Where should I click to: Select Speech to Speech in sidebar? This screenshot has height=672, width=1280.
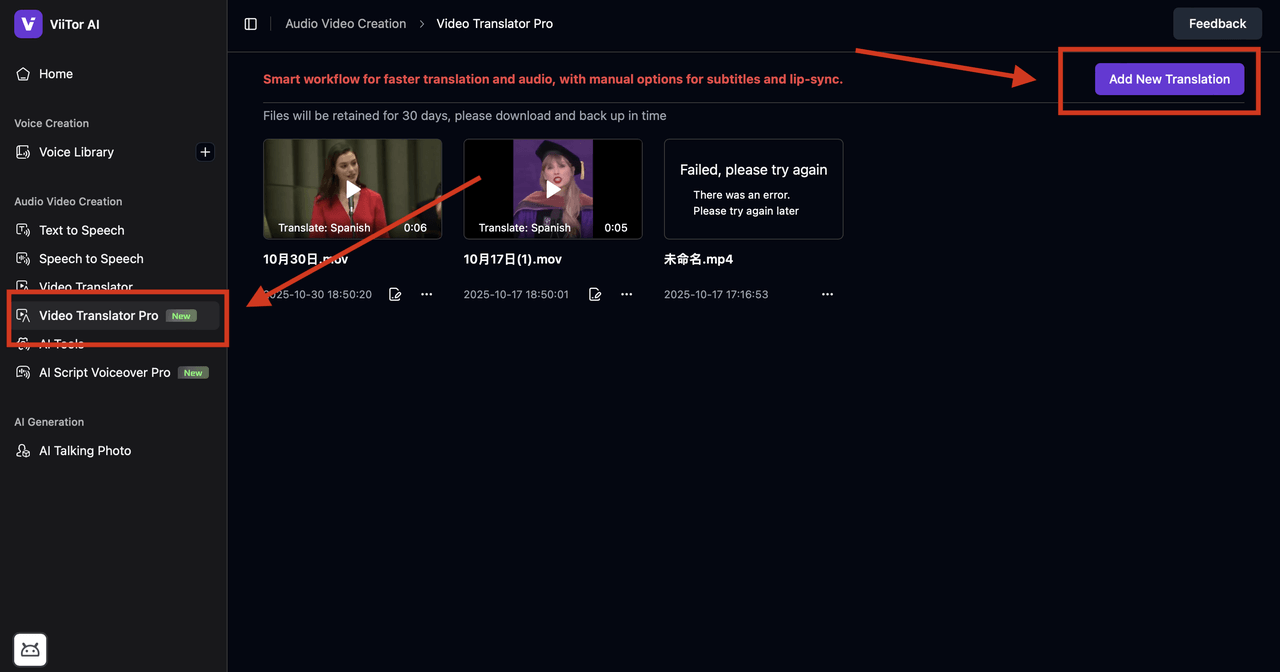(x=91, y=259)
